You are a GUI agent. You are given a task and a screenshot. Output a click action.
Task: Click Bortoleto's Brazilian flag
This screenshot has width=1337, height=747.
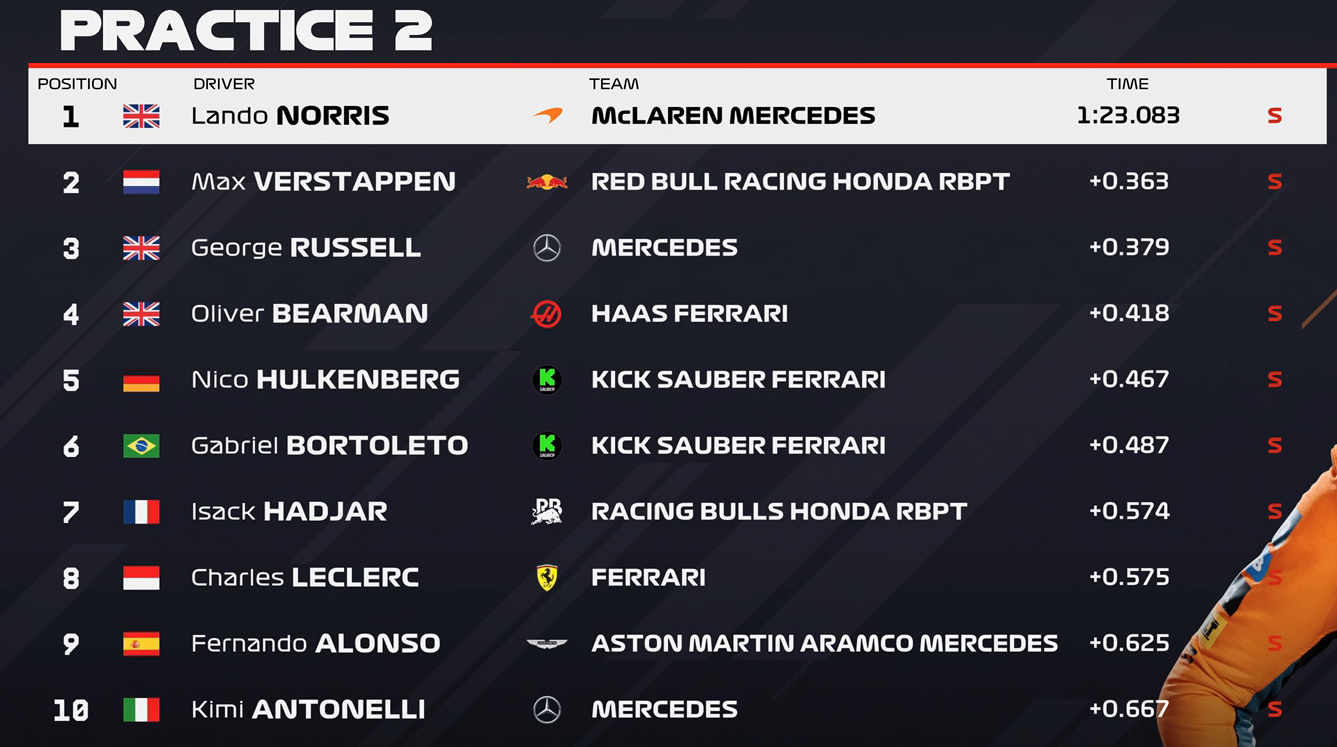pyautogui.click(x=141, y=446)
